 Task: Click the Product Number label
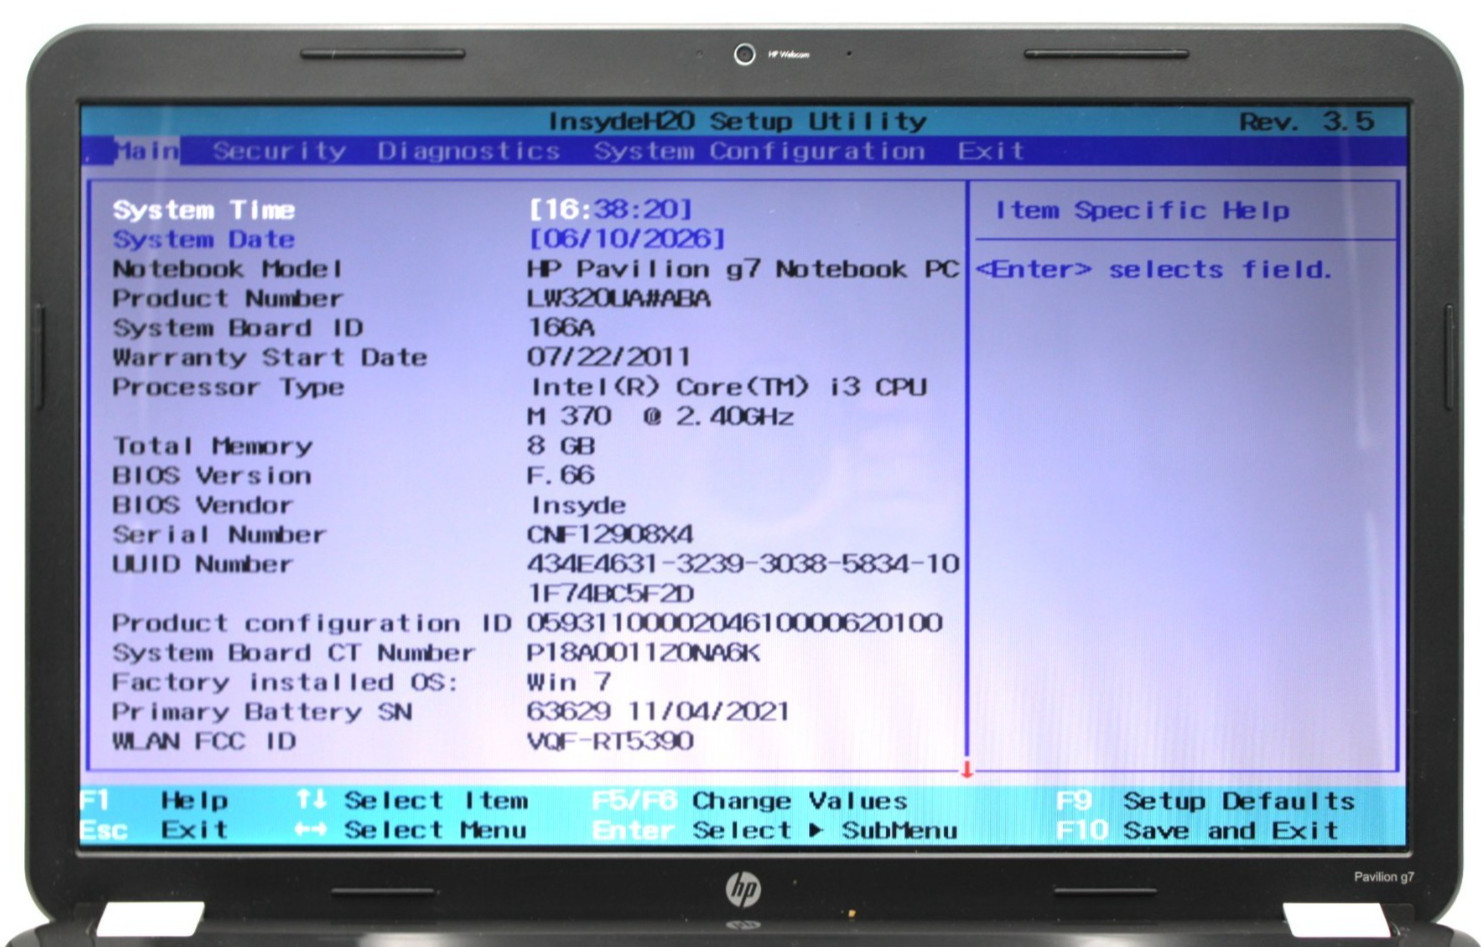click(x=228, y=298)
